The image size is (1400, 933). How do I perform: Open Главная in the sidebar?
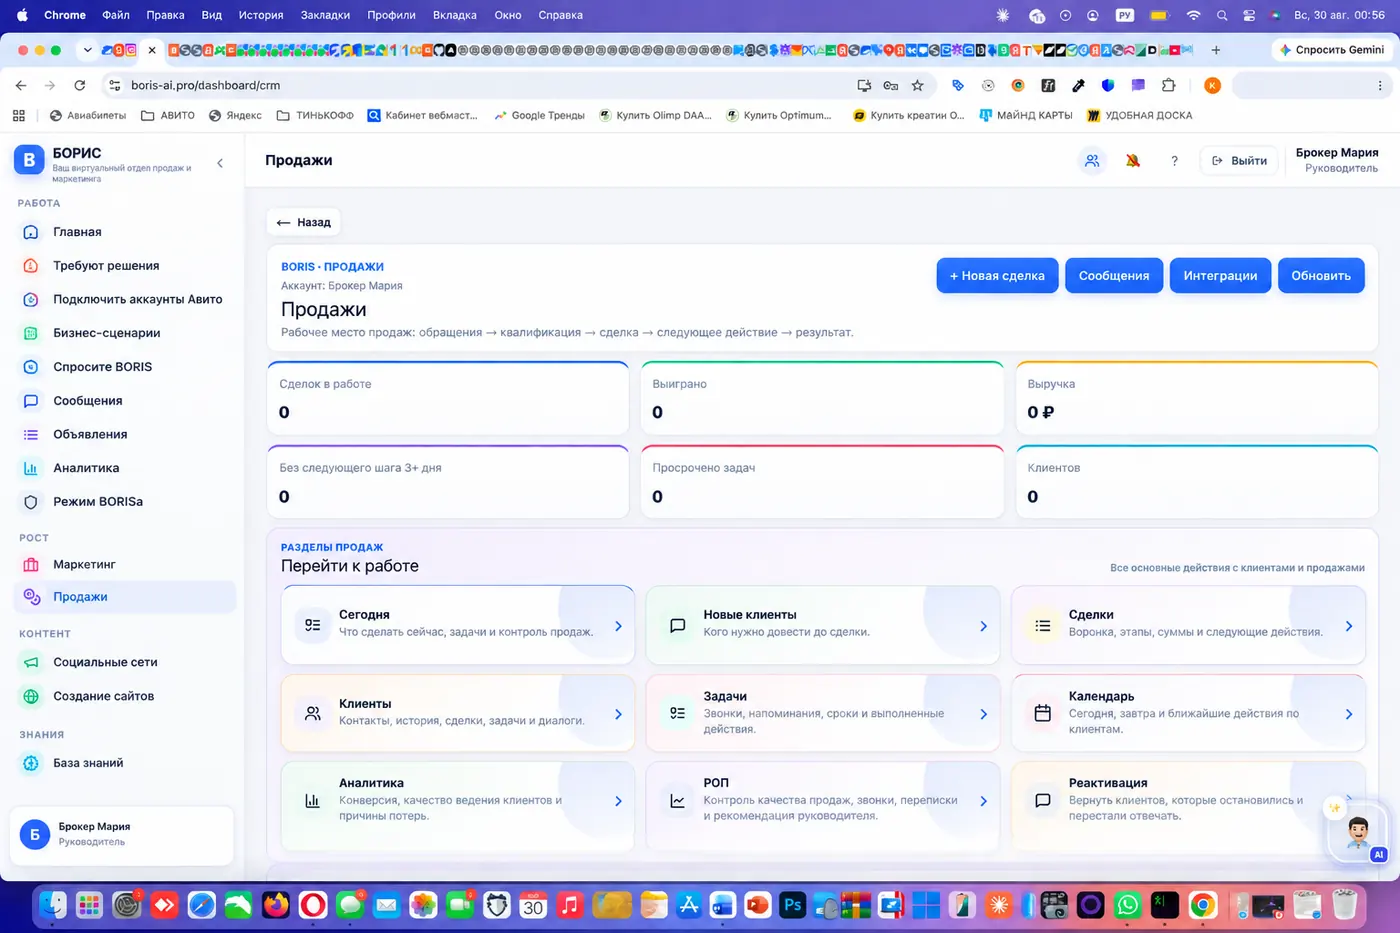coord(125,232)
